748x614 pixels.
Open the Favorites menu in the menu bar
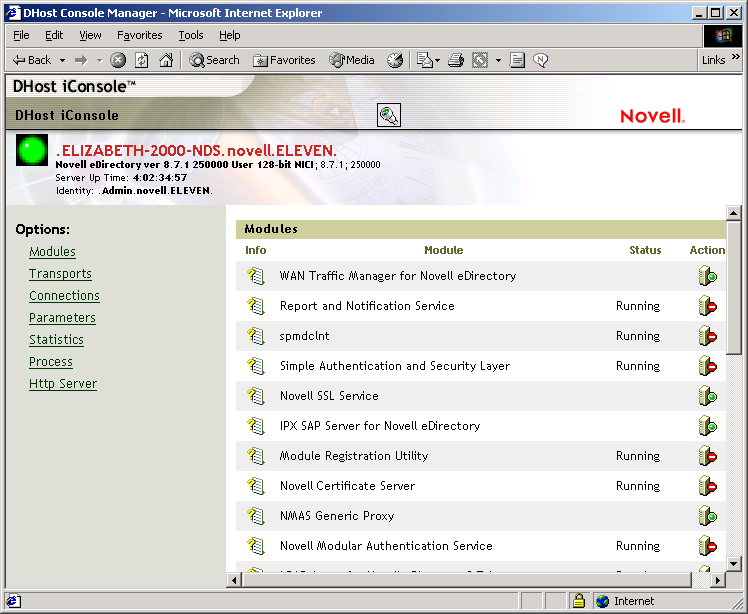click(x=139, y=35)
